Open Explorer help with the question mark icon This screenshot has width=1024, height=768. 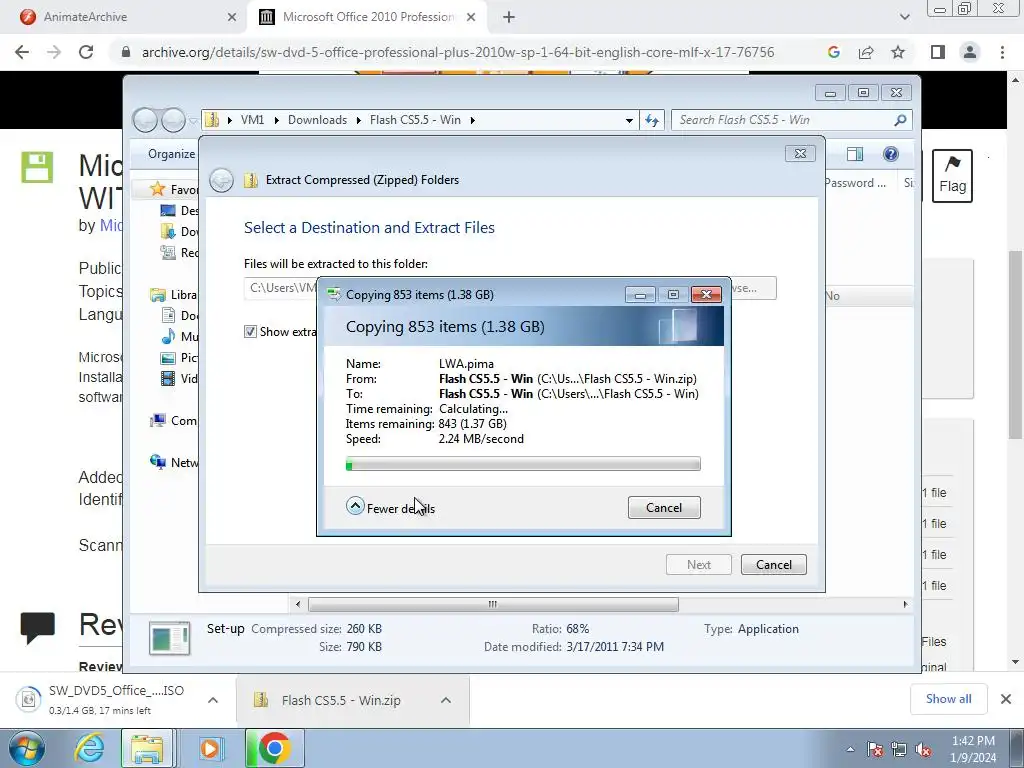[x=891, y=154]
